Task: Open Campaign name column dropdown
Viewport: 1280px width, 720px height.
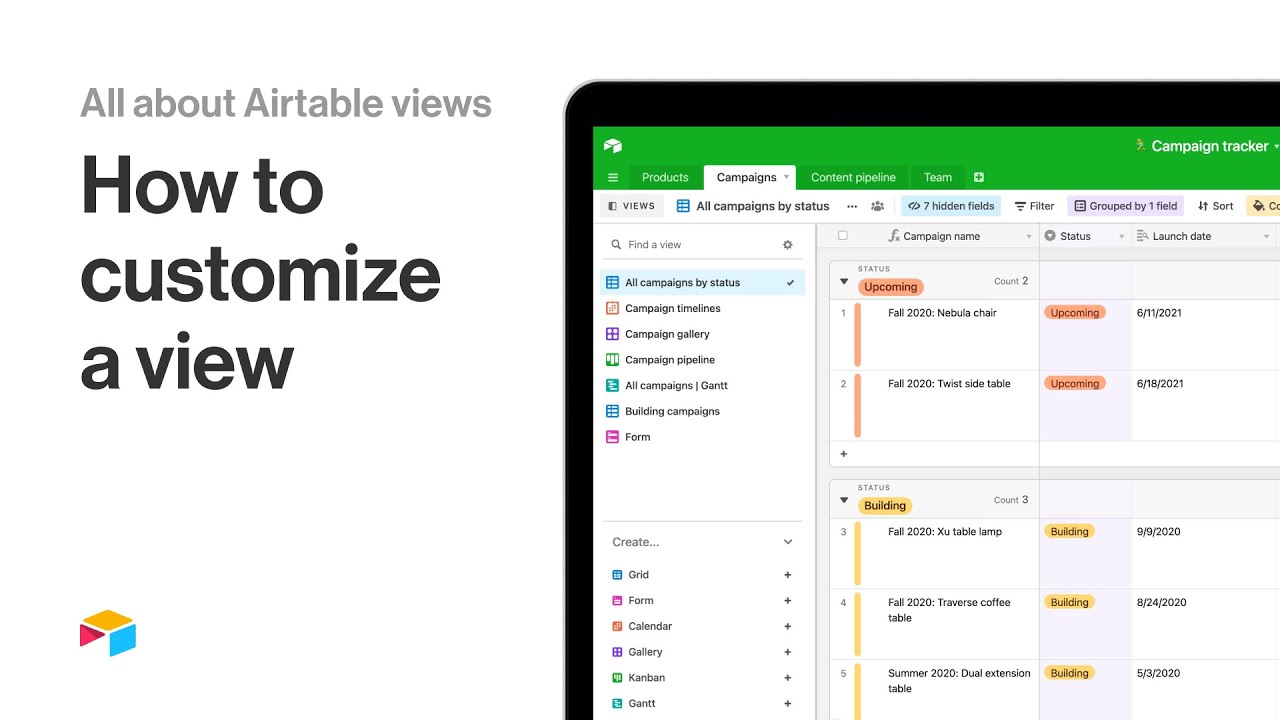Action: pyautogui.click(x=1029, y=237)
